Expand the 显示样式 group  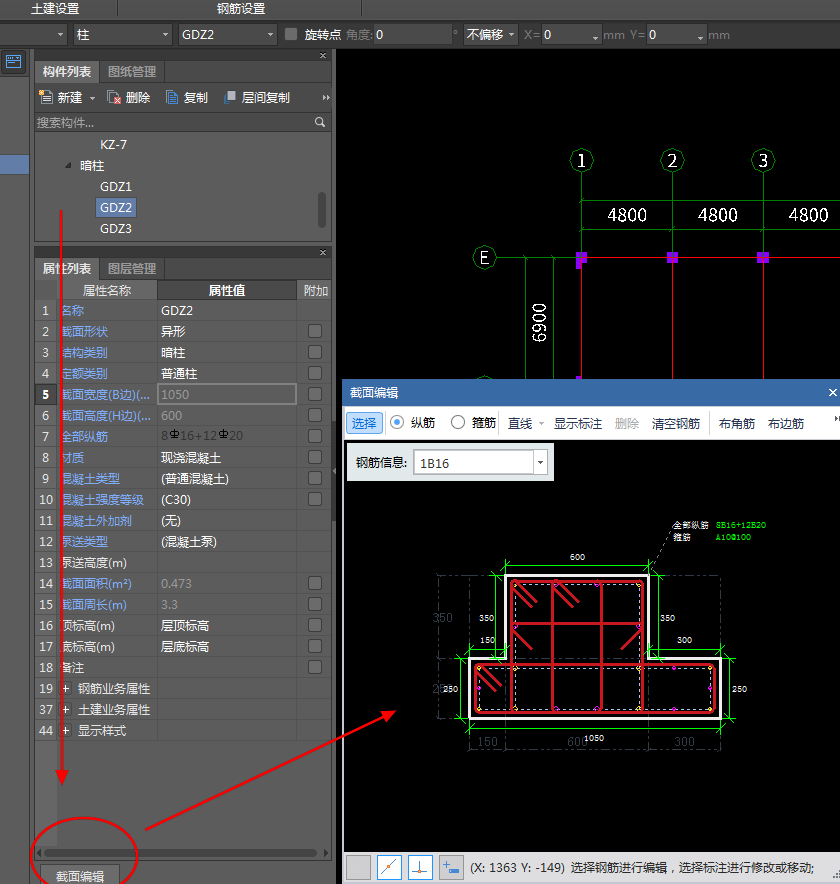click(x=66, y=731)
